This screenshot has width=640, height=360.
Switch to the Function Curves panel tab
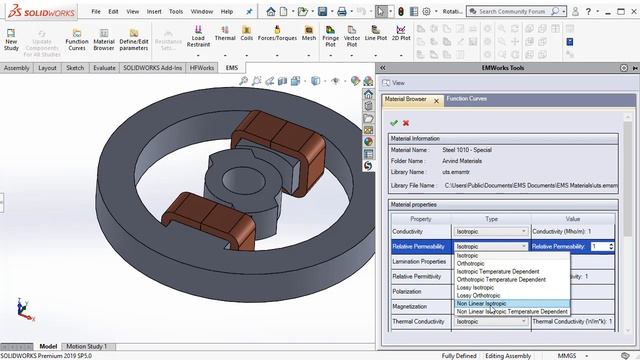tap(467, 99)
